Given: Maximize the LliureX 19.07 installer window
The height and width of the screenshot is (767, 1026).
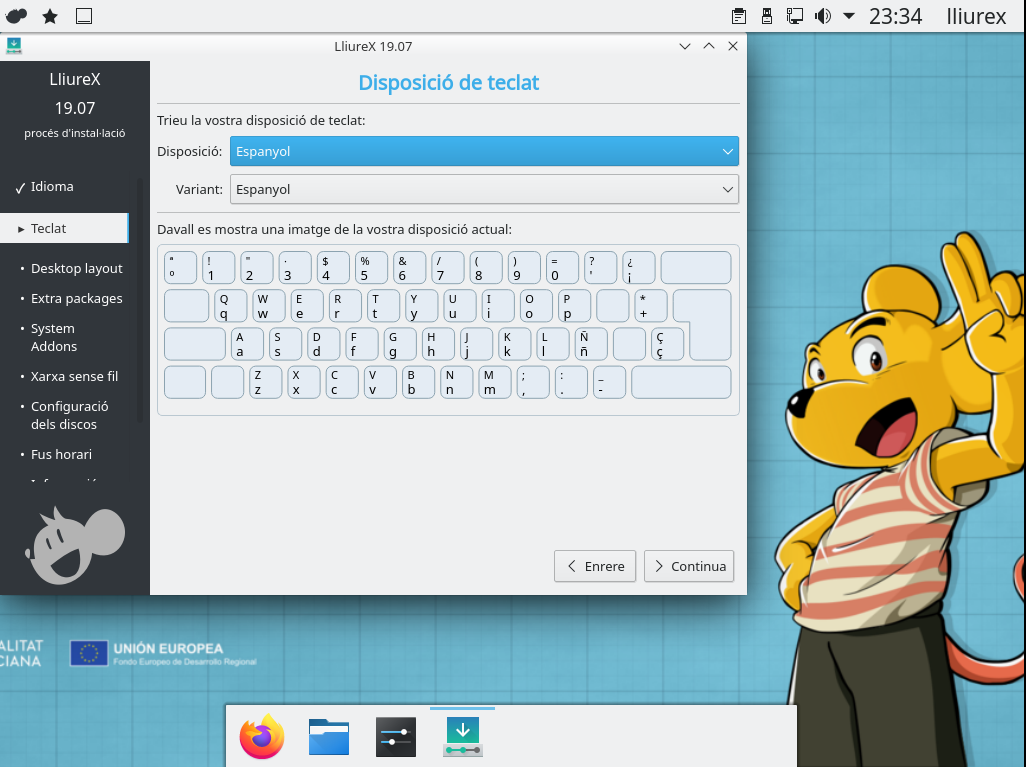Looking at the screenshot, I should coord(709,46).
